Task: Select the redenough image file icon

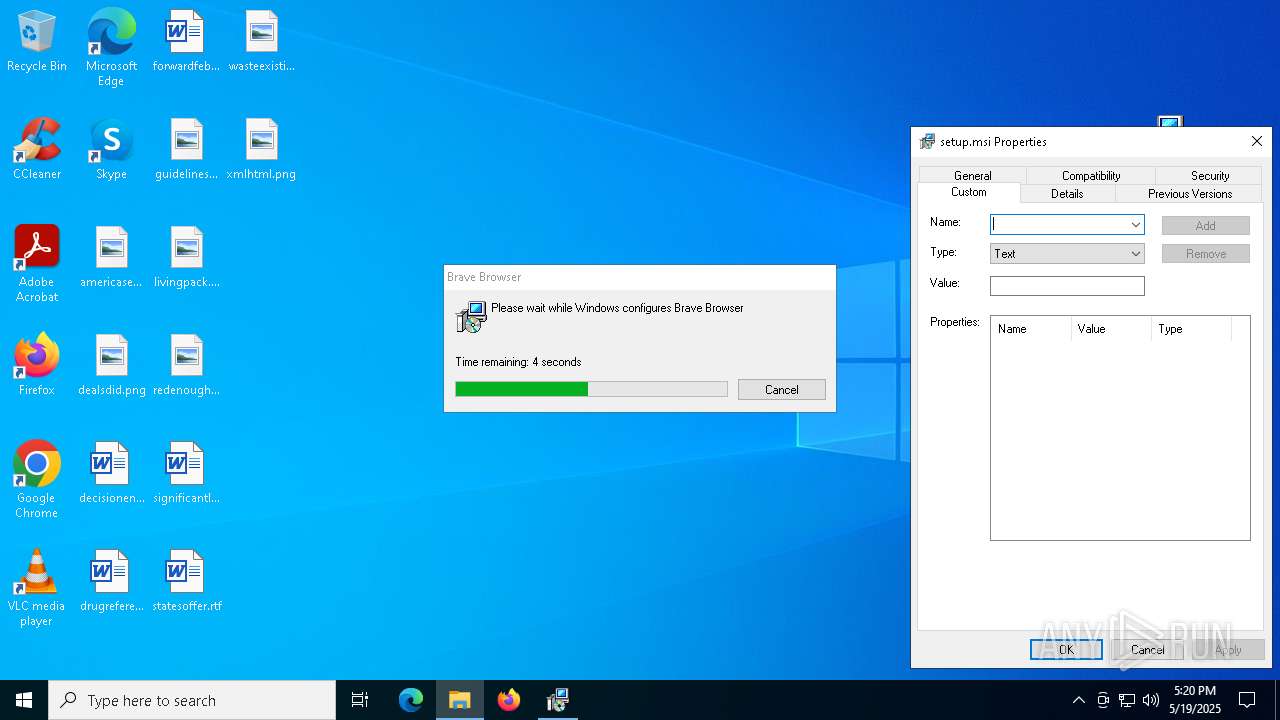Action: coord(186,366)
